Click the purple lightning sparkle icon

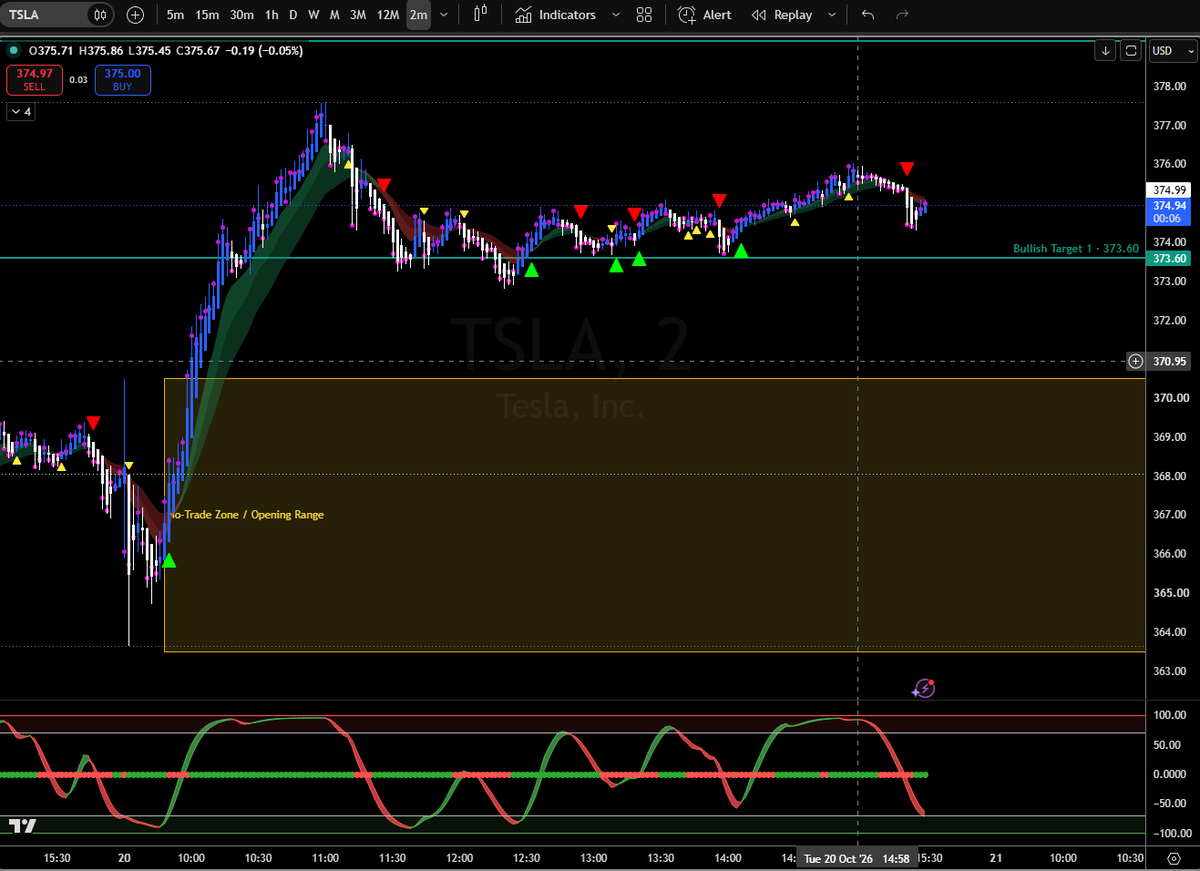pos(924,688)
